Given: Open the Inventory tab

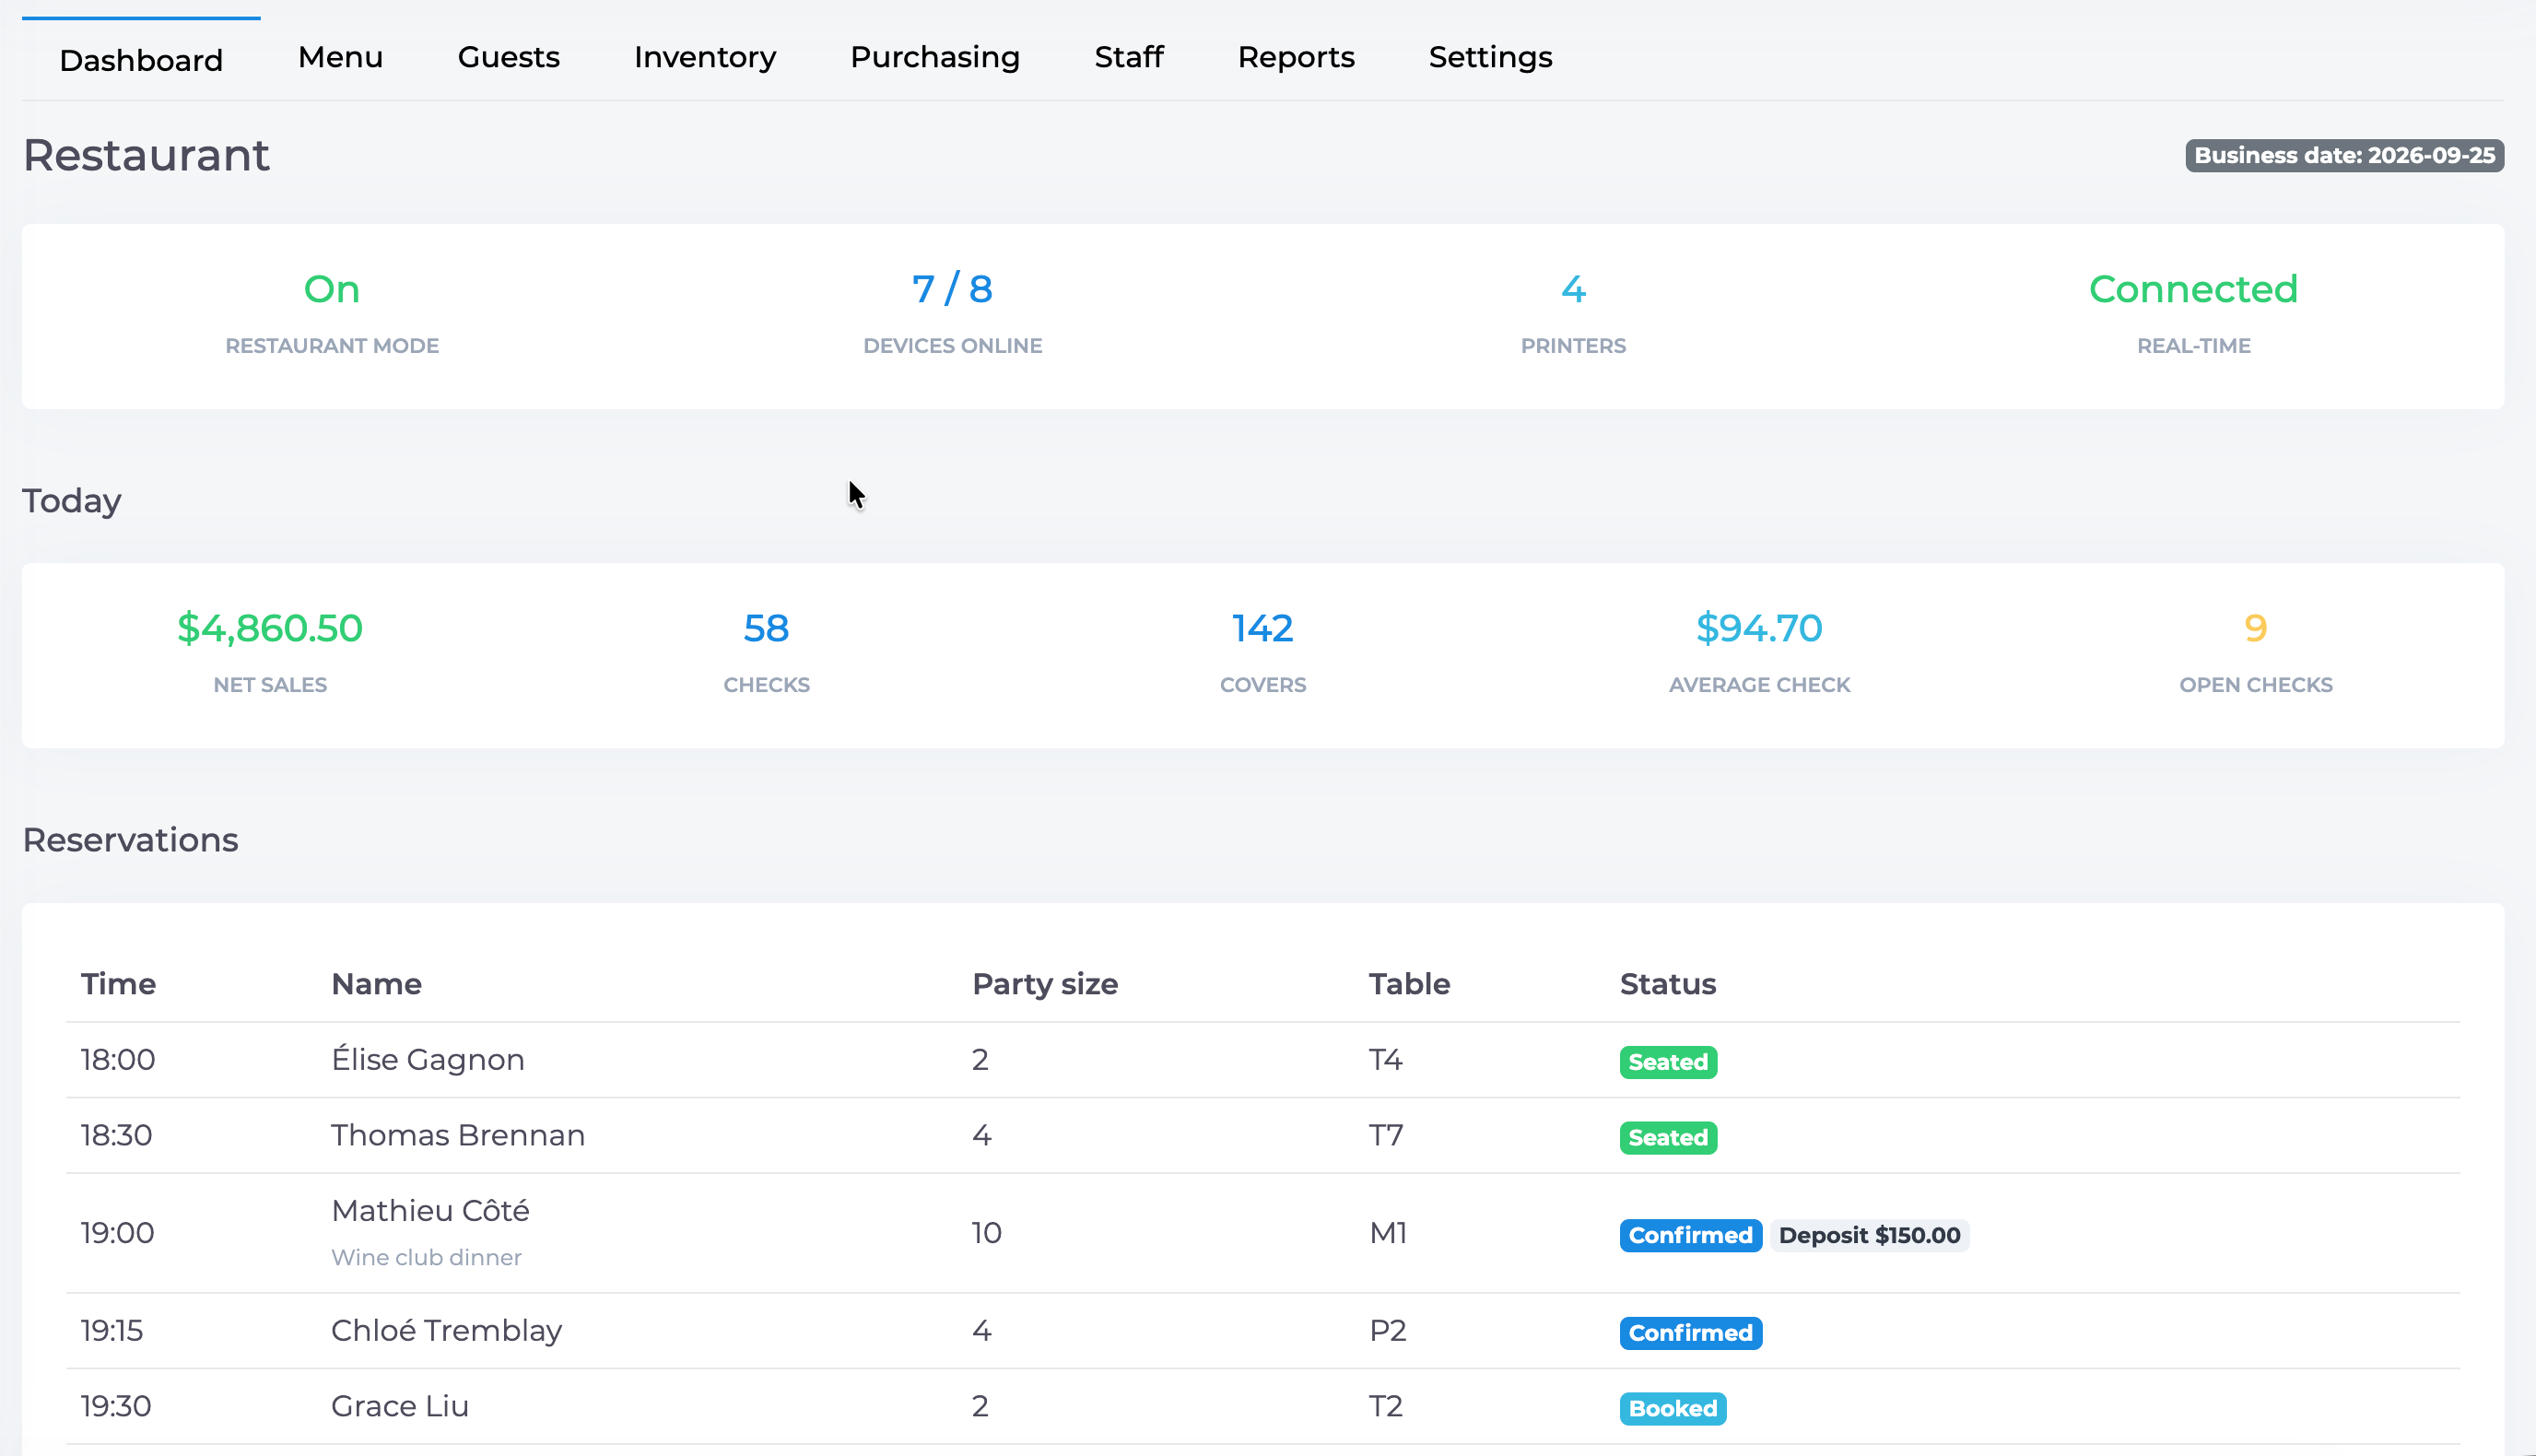Looking at the screenshot, I should (705, 57).
